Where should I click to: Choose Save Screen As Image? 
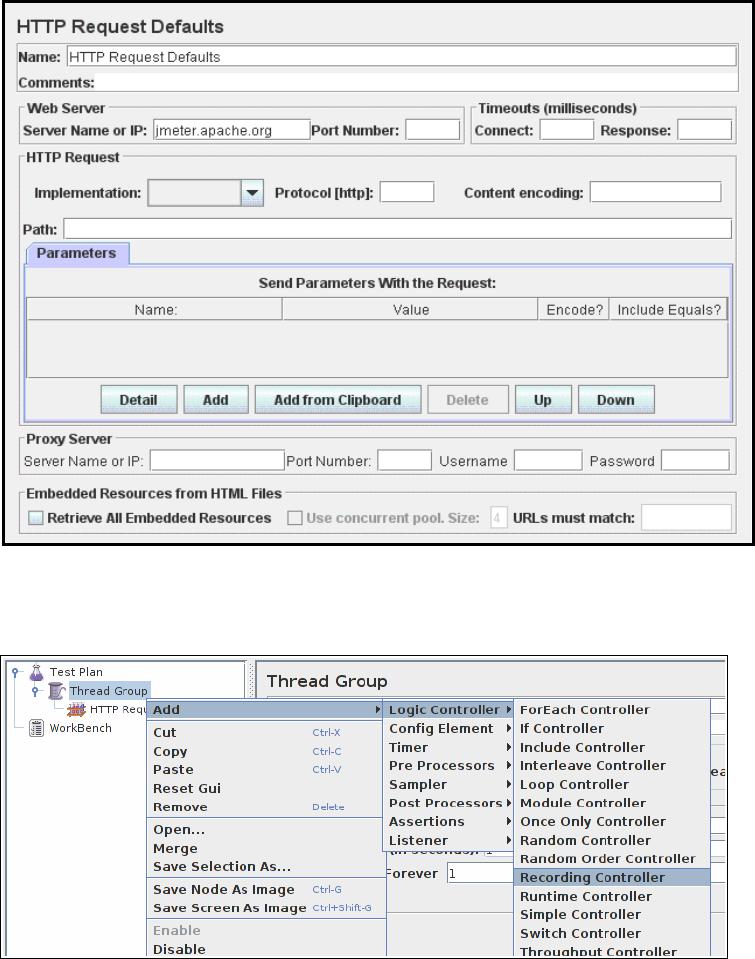(x=266, y=908)
